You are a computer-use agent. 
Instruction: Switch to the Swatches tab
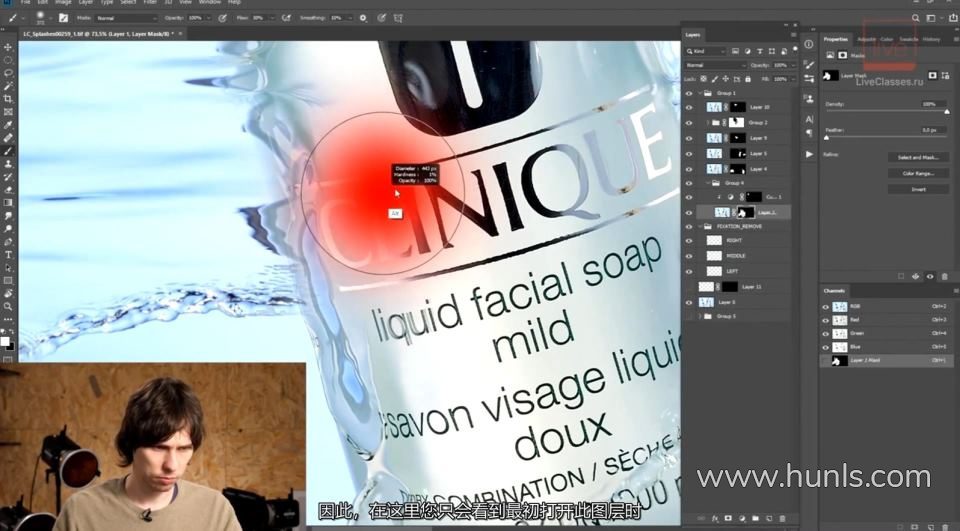[909, 39]
